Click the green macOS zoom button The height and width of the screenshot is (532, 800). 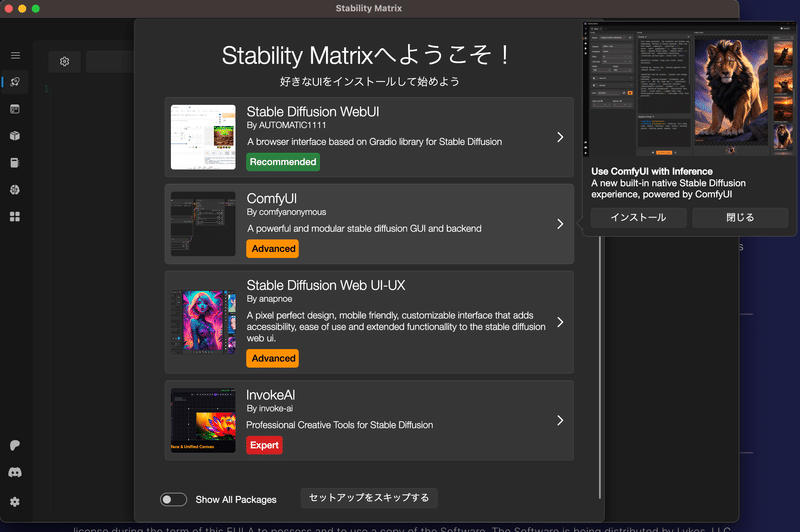(x=36, y=9)
